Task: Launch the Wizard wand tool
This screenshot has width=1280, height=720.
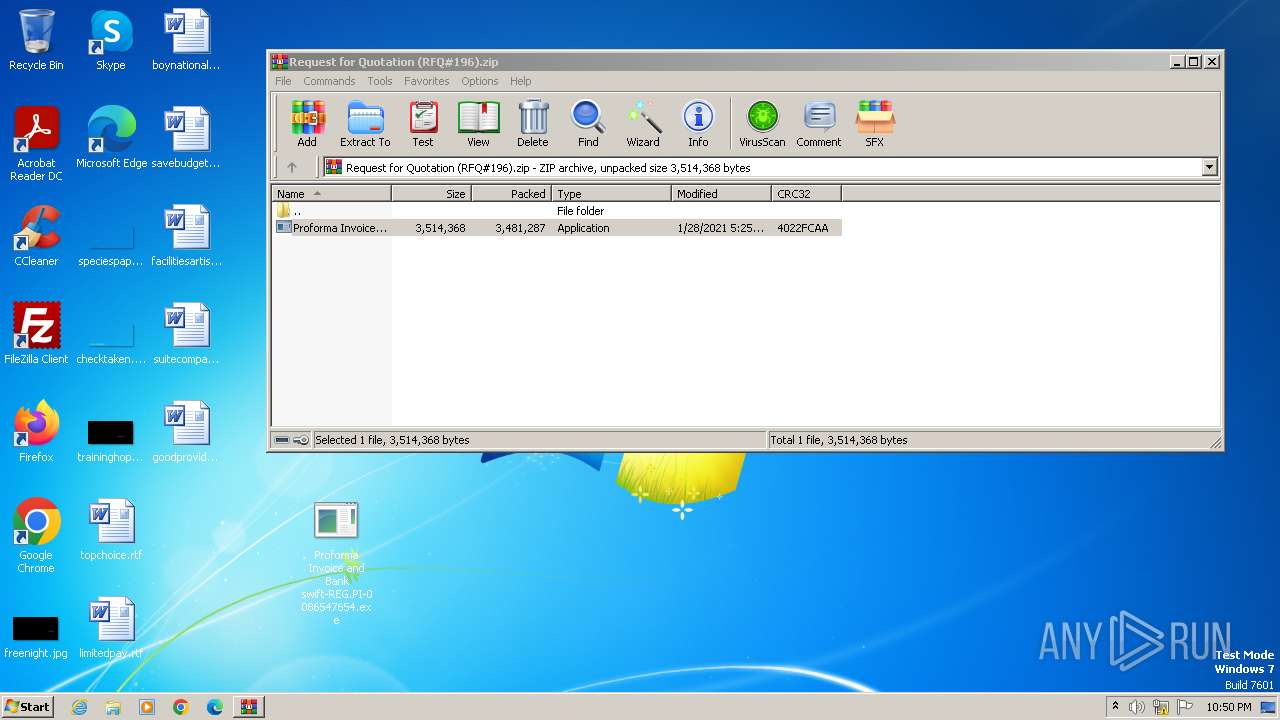Action: 643,124
